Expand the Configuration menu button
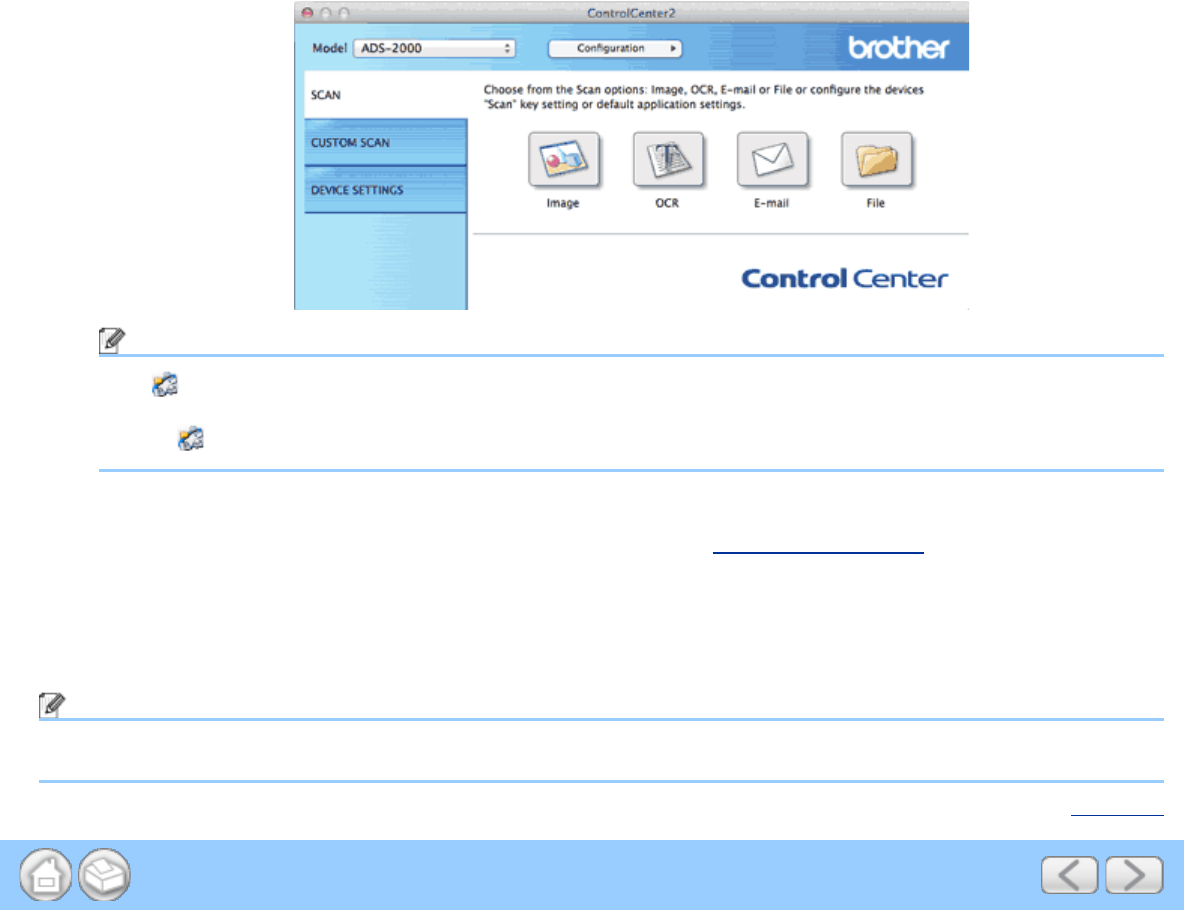The height and width of the screenshot is (910, 1184). 615,48
